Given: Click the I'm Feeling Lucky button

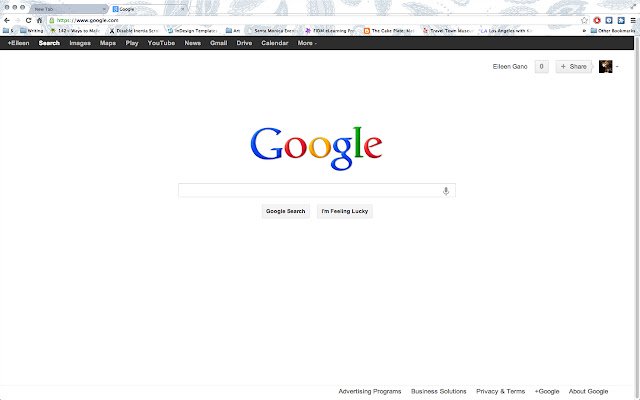Looking at the screenshot, I should click(345, 211).
